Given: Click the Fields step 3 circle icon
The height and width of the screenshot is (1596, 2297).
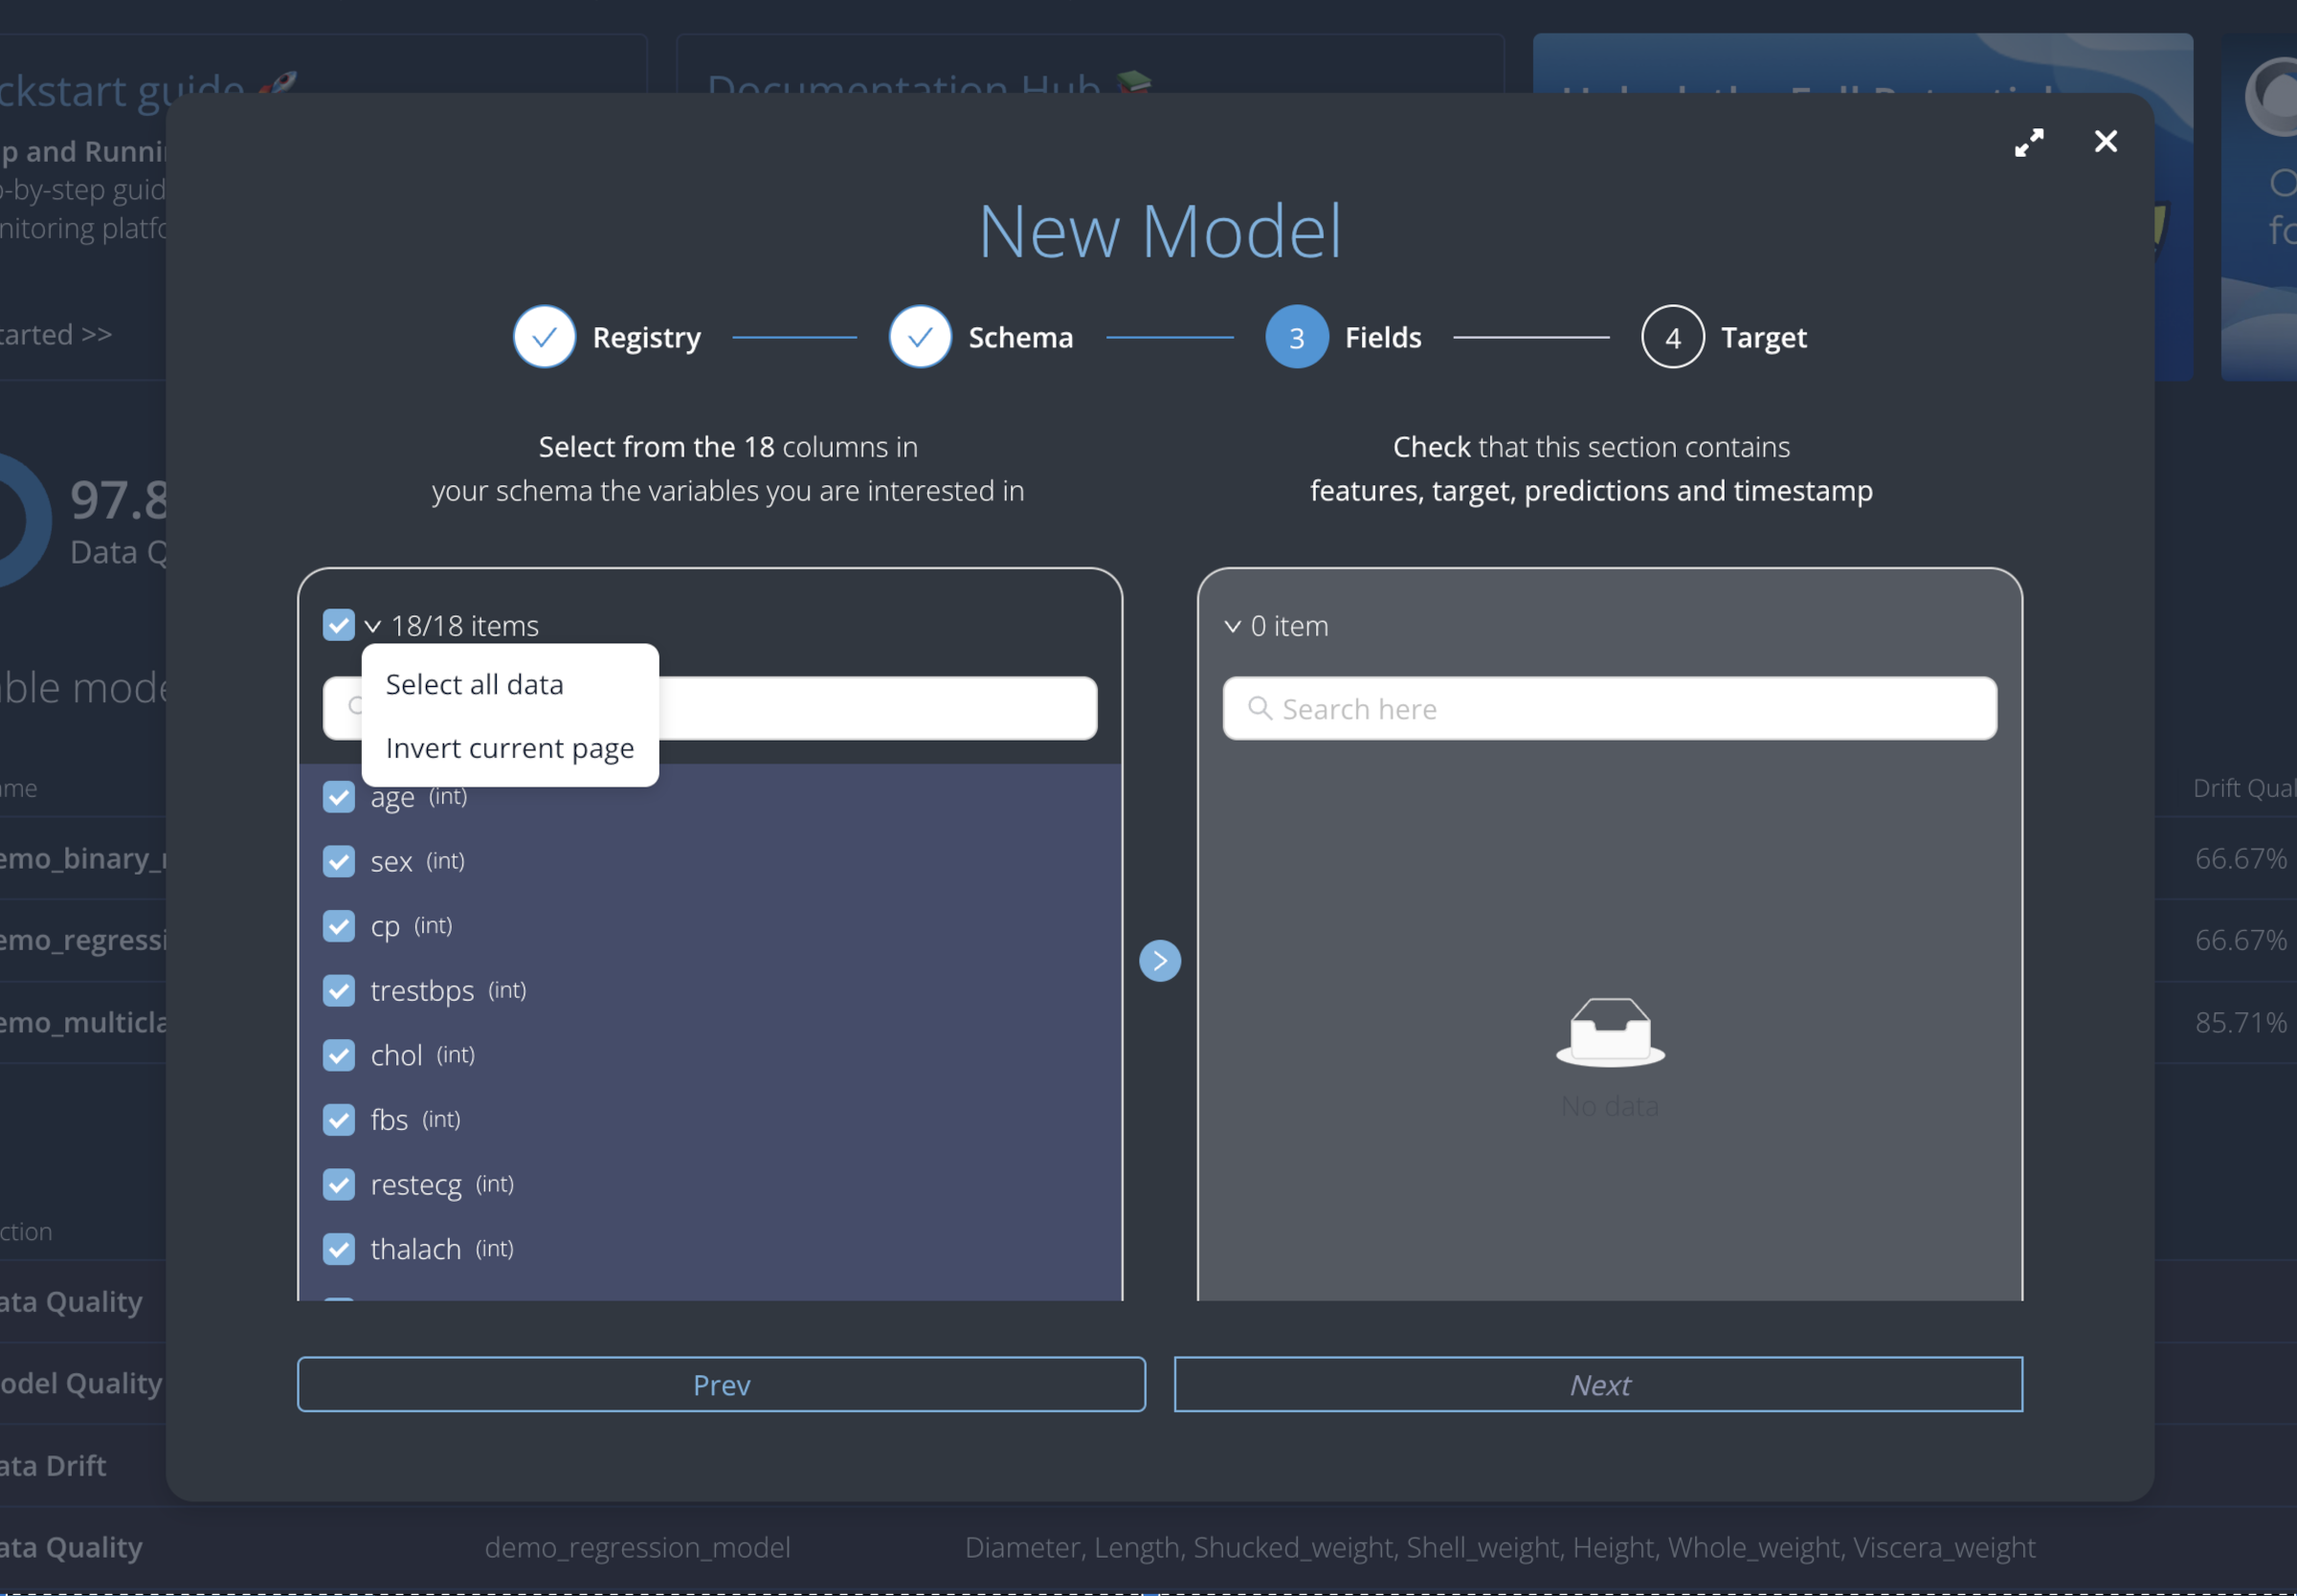Looking at the screenshot, I should coord(1295,337).
